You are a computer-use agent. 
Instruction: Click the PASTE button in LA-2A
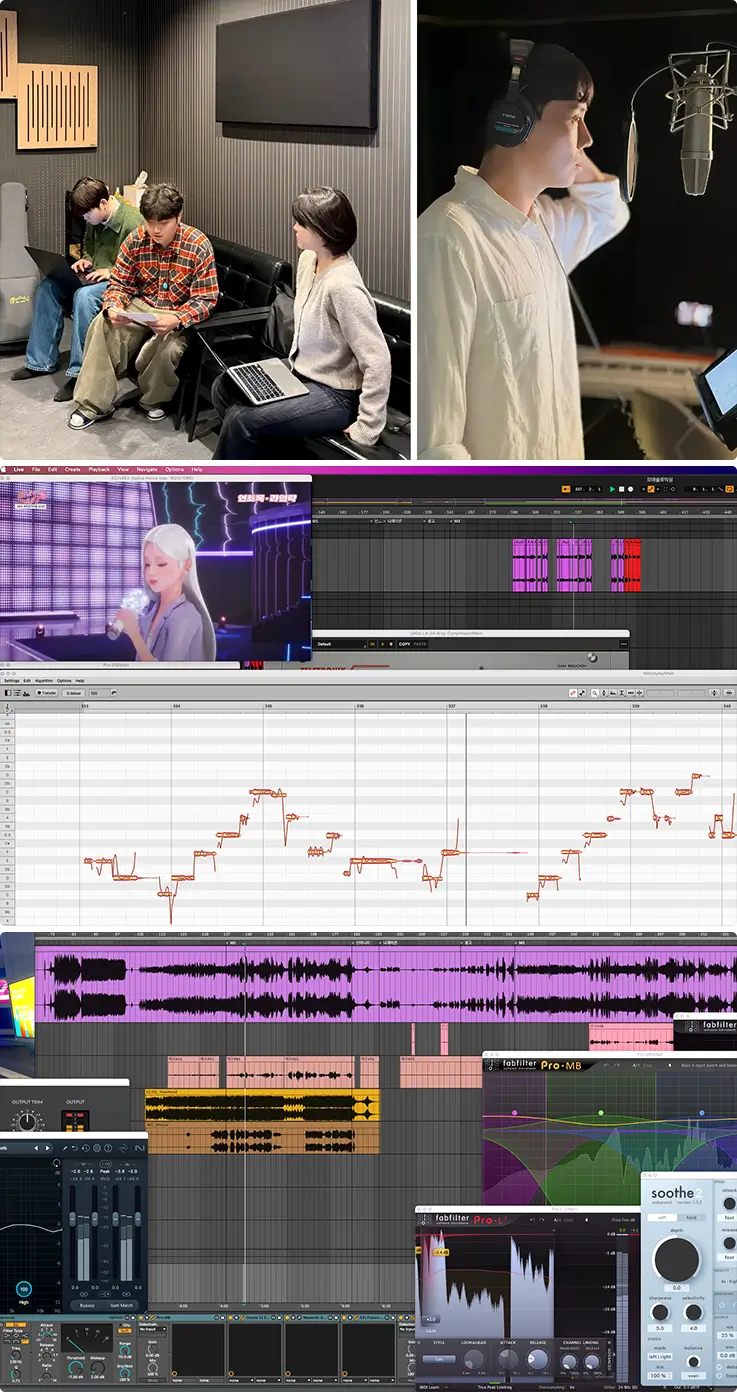tap(420, 644)
